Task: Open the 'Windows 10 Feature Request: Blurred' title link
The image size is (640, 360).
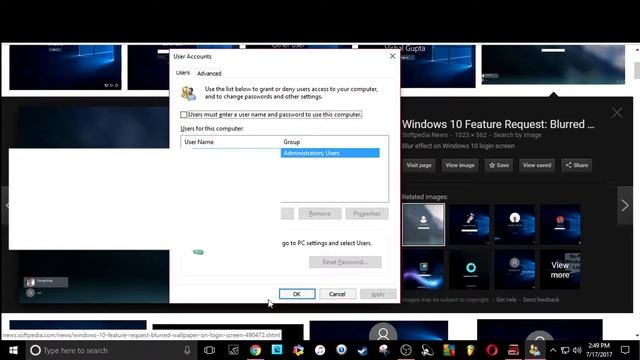Action: 498,124
